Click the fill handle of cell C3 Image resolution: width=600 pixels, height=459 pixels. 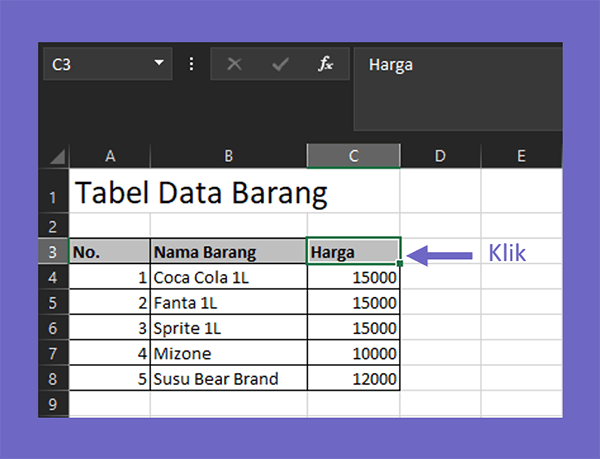(x=400, y=263)
